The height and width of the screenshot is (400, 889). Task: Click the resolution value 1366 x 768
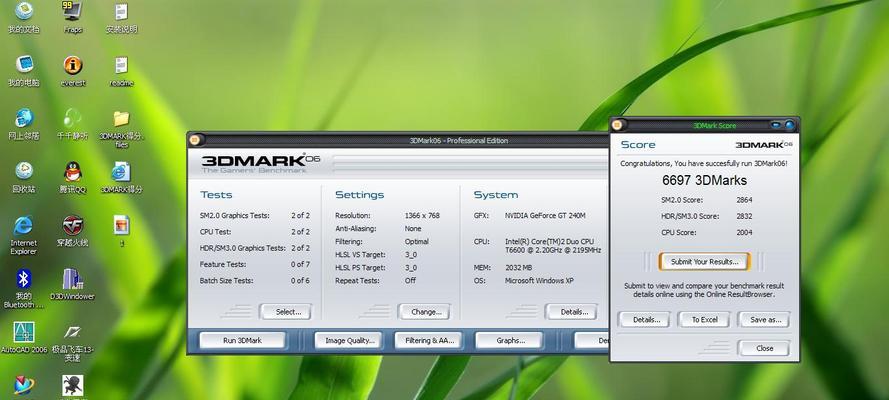422,215
